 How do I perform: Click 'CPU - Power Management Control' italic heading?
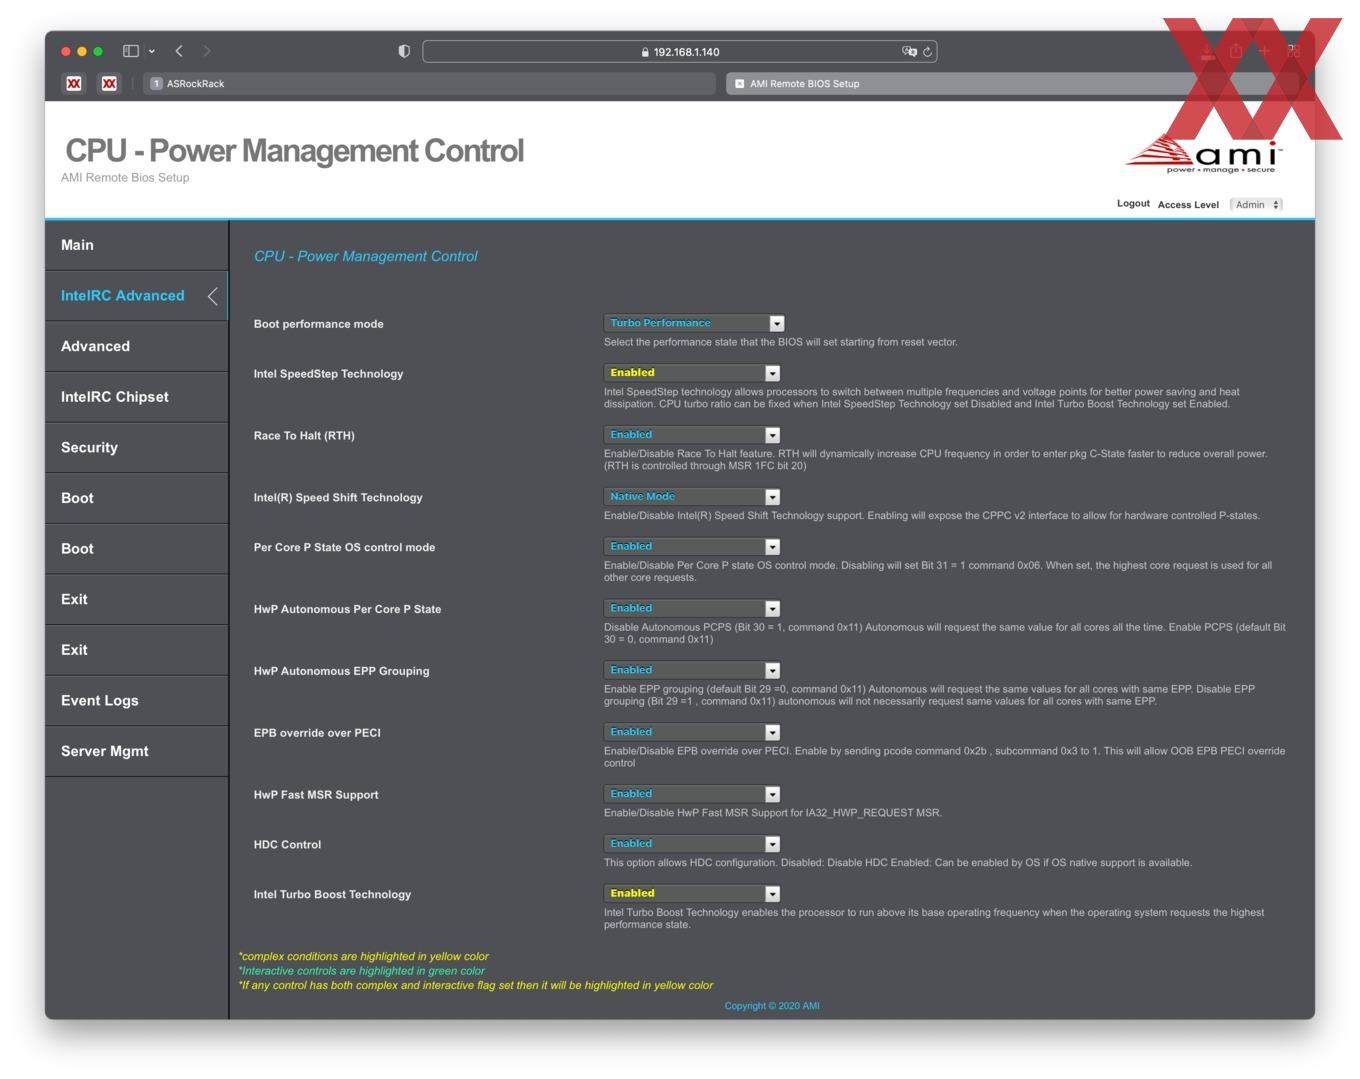(365, 256)
